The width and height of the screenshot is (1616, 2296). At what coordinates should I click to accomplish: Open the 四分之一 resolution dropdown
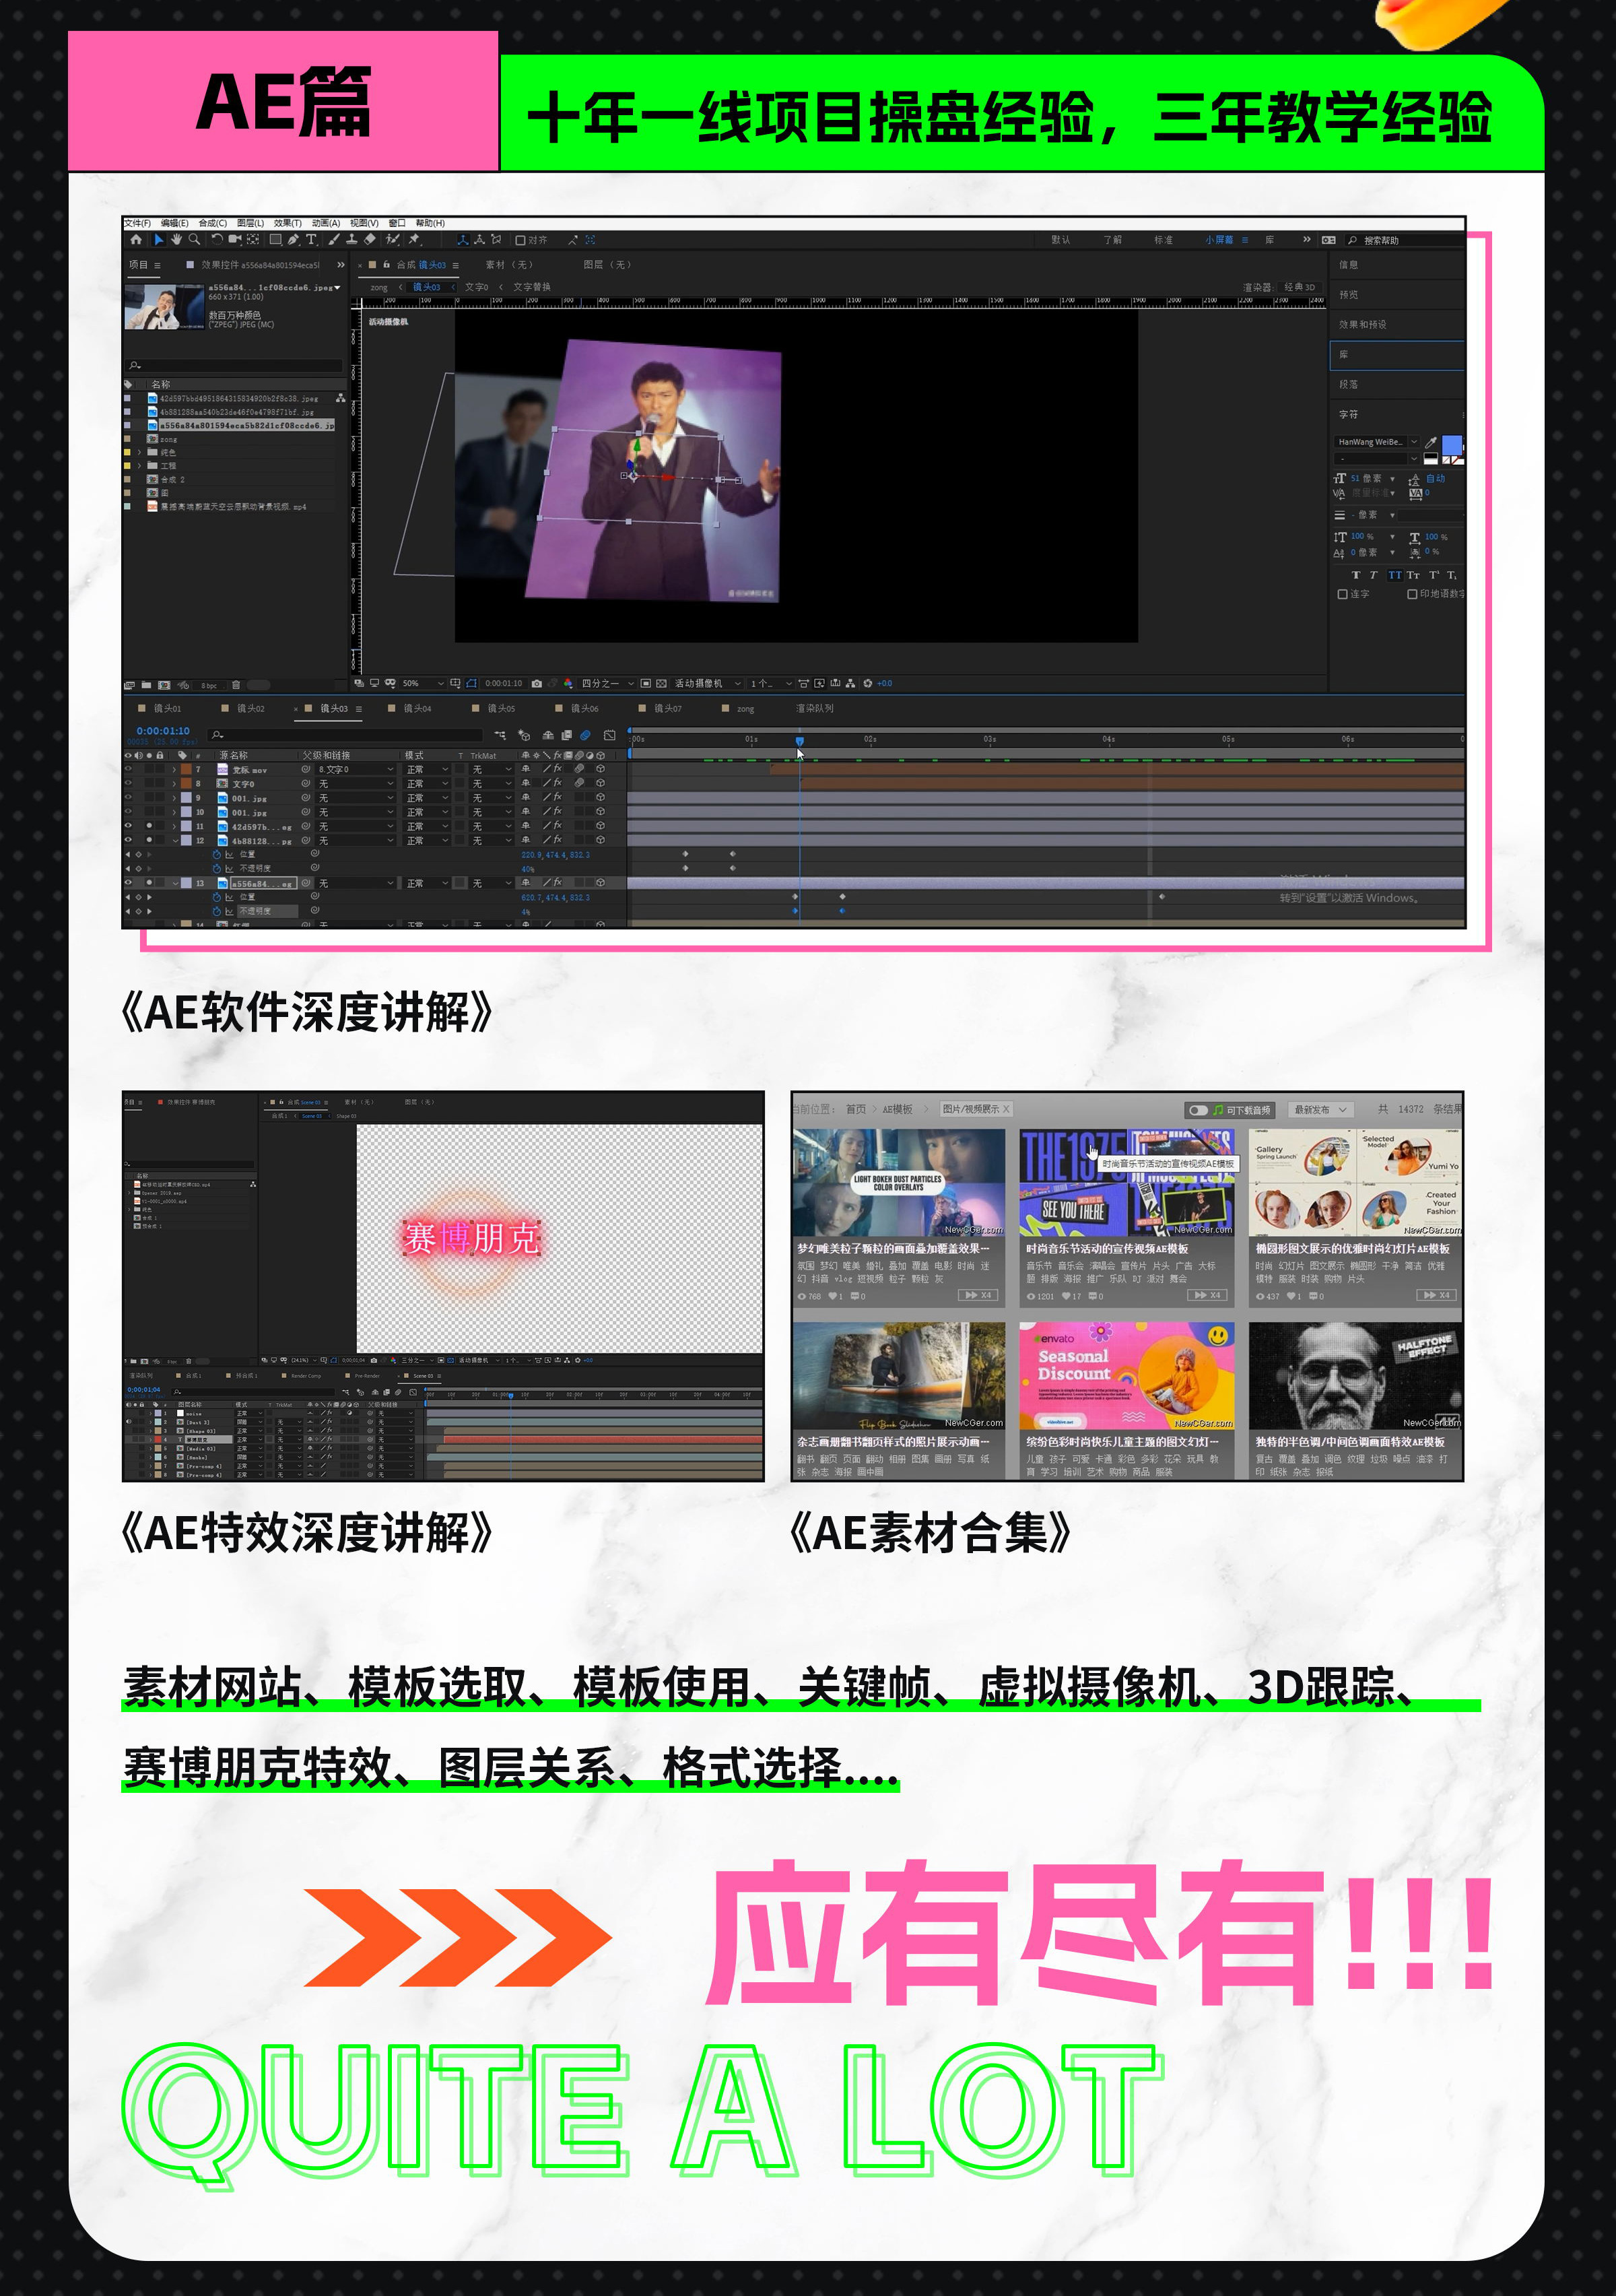click(608, 684)
